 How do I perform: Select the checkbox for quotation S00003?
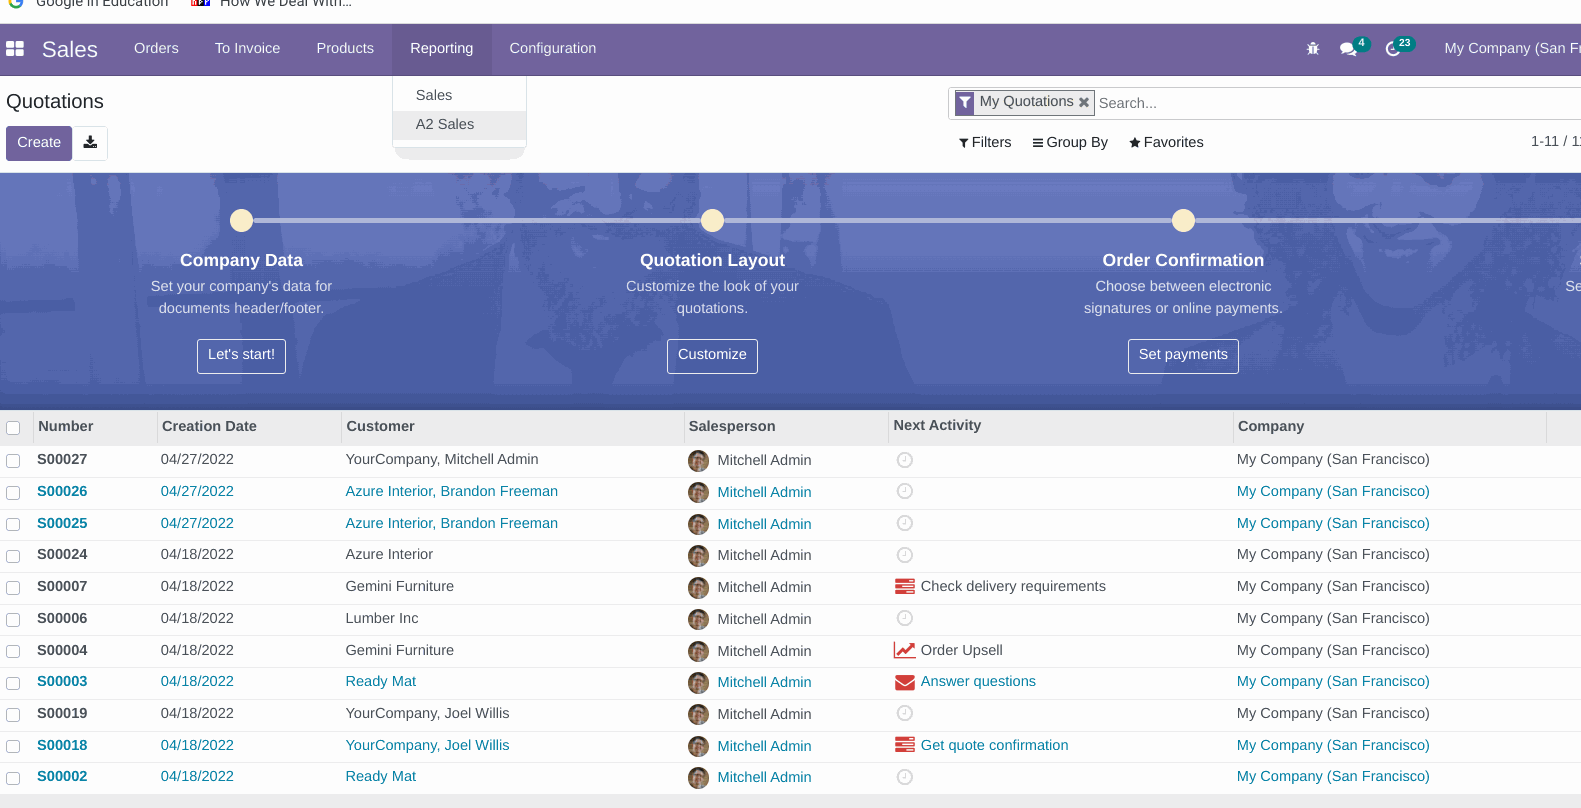(x=13, y=683)
